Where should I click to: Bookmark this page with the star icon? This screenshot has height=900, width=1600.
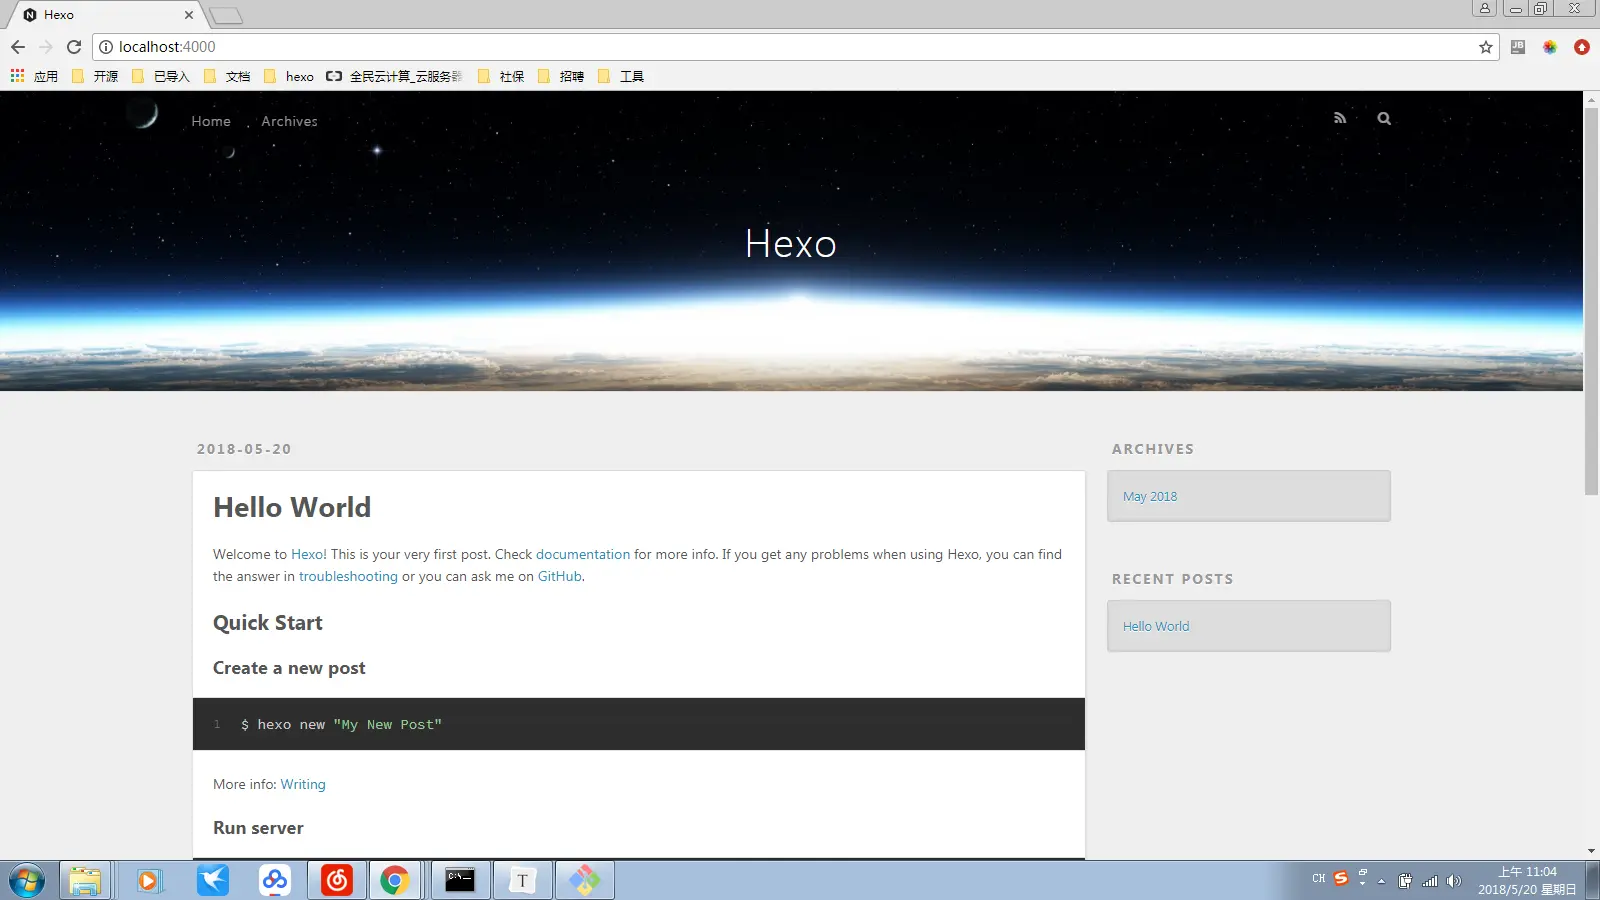[1486, 47]
